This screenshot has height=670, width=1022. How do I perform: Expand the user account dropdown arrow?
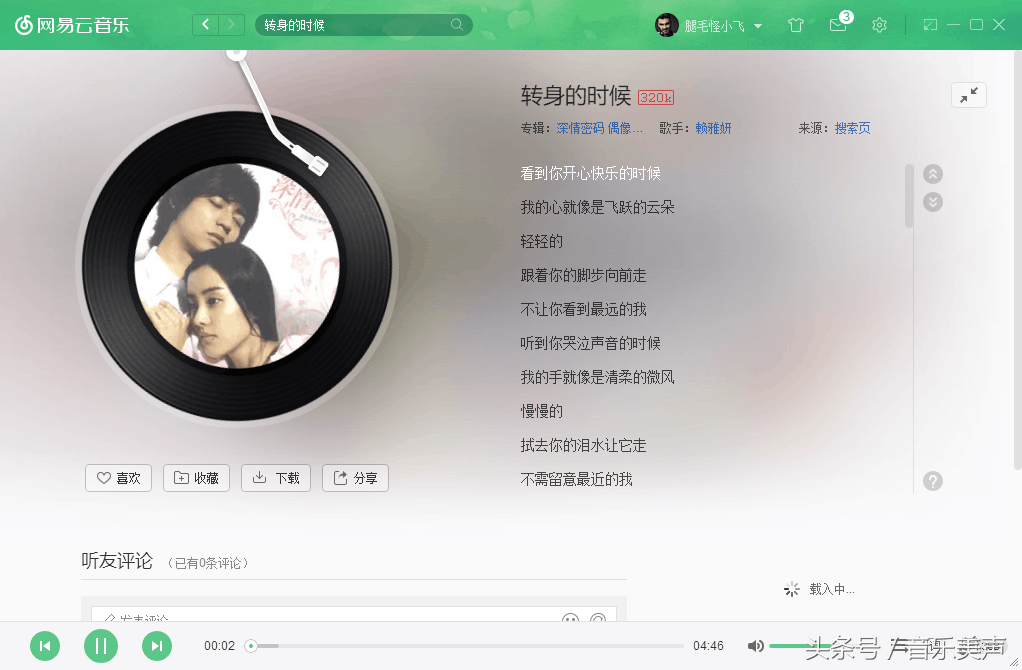tap(758, 26)
